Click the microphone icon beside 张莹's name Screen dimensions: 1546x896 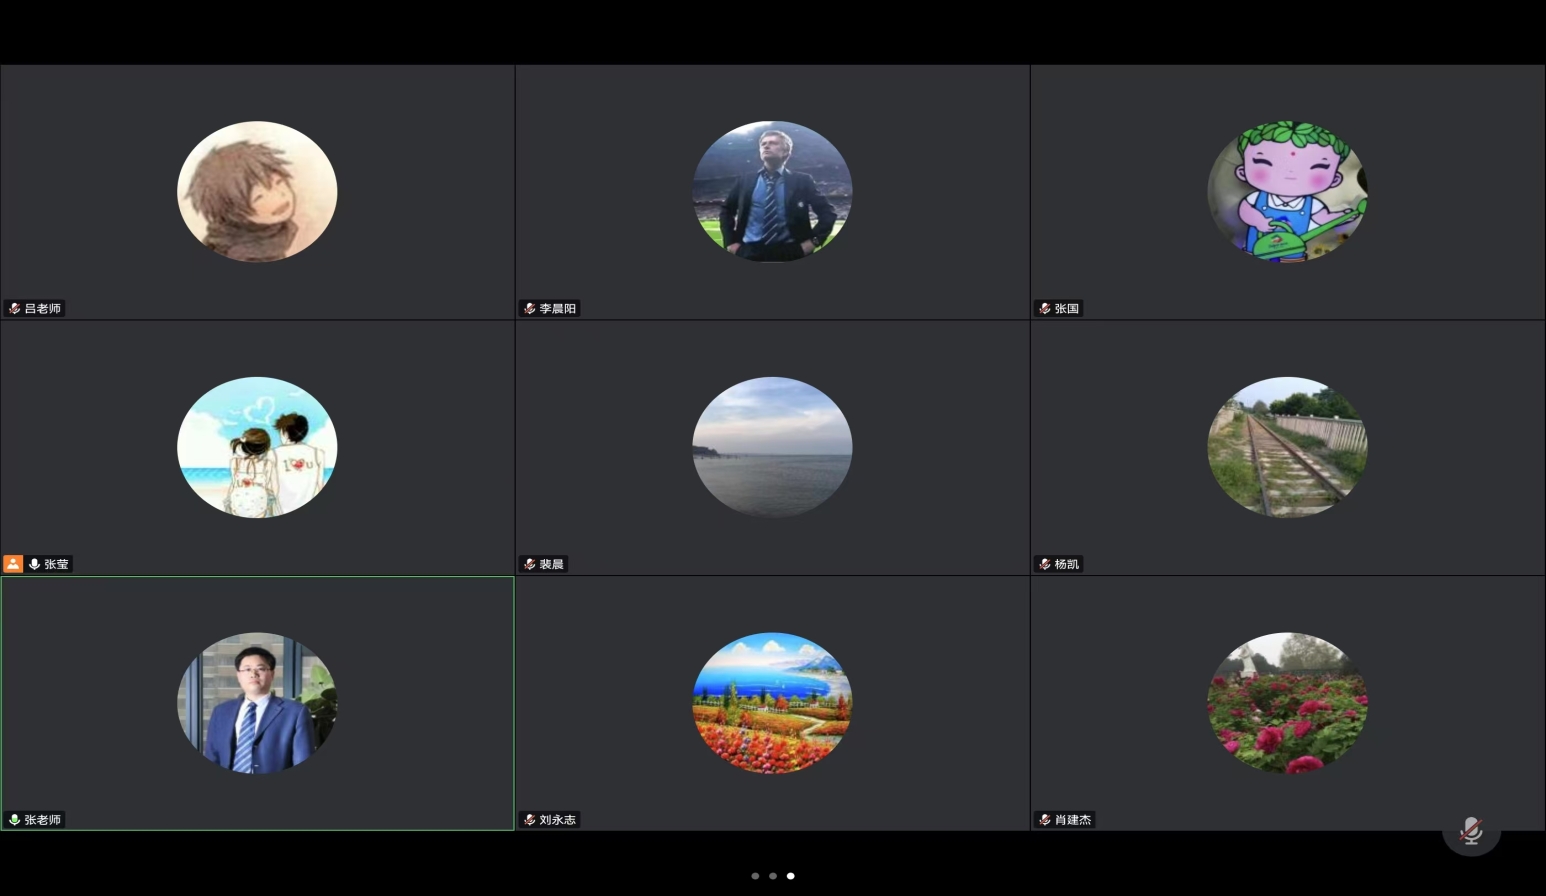click(x=35, y=564)
